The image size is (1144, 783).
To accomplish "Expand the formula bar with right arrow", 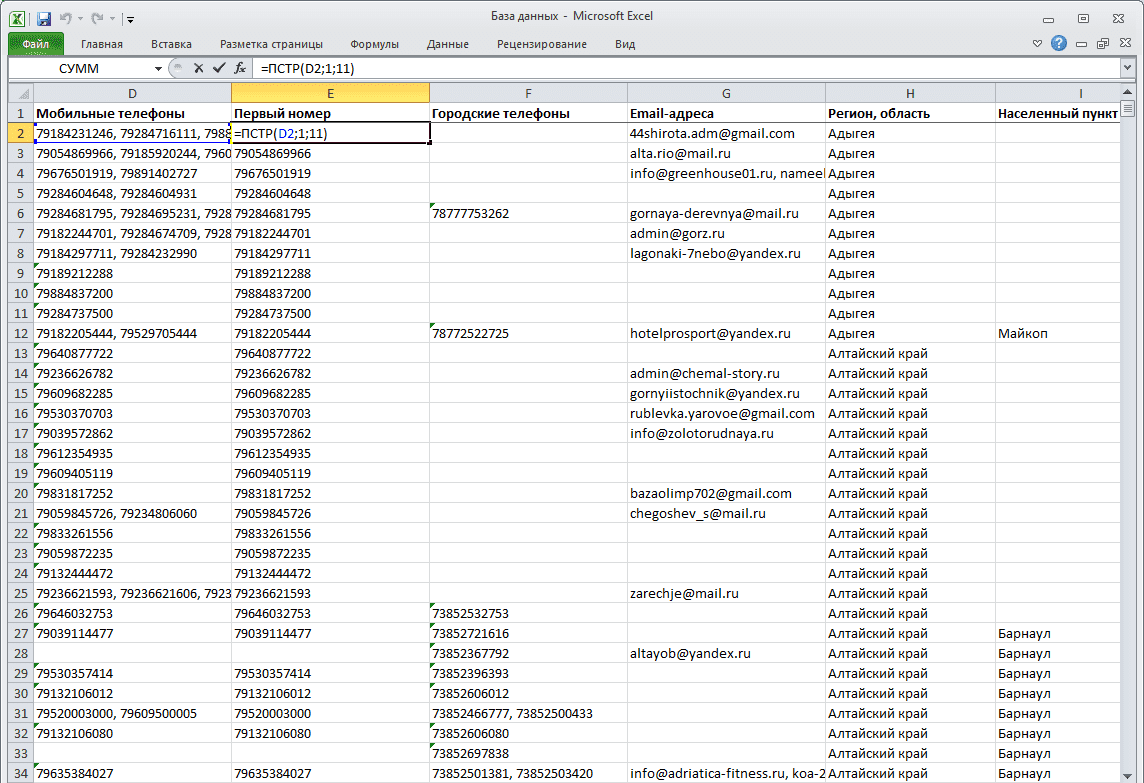I will [1127, 68].
